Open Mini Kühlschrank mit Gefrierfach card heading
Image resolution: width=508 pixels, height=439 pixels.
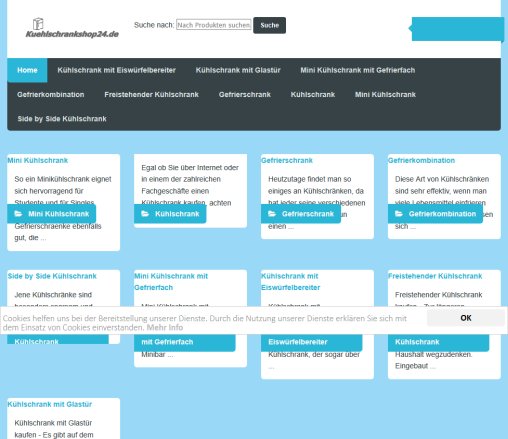(171, 282)
